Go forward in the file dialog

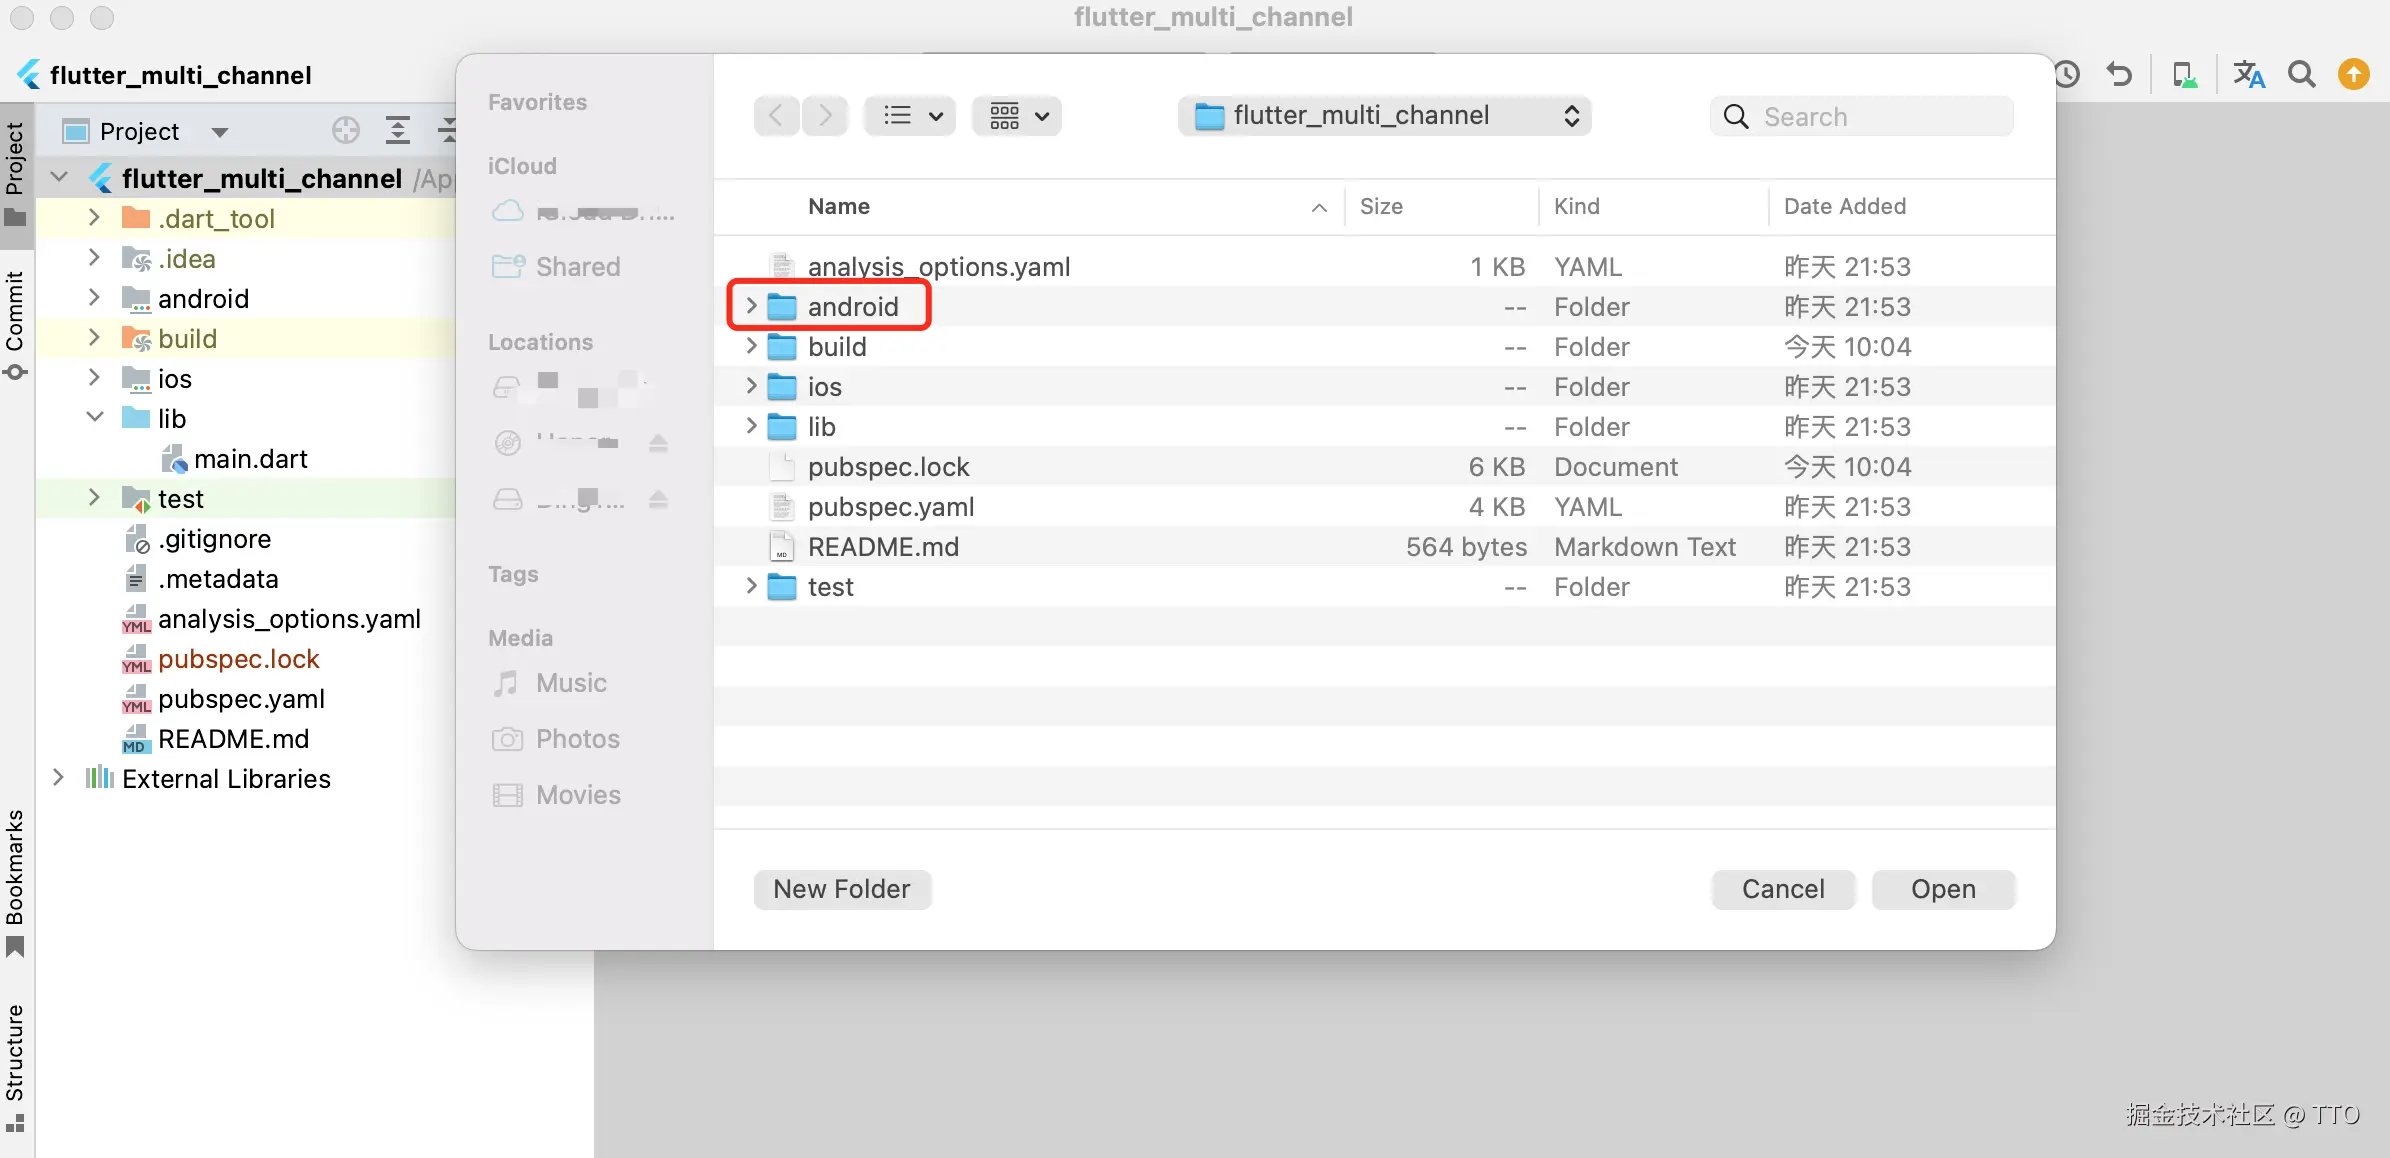point(825,116)
